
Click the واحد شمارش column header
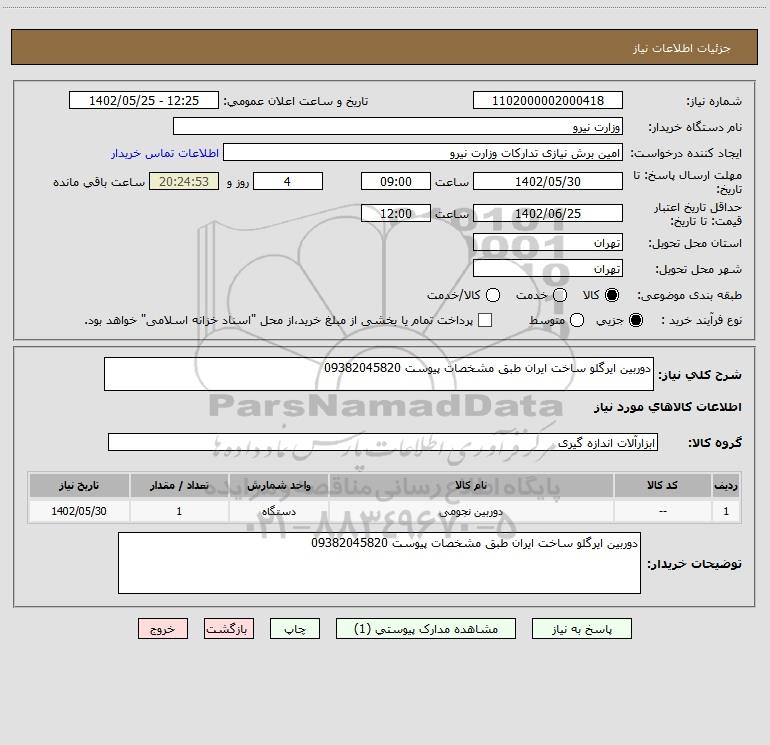[278, 485]
